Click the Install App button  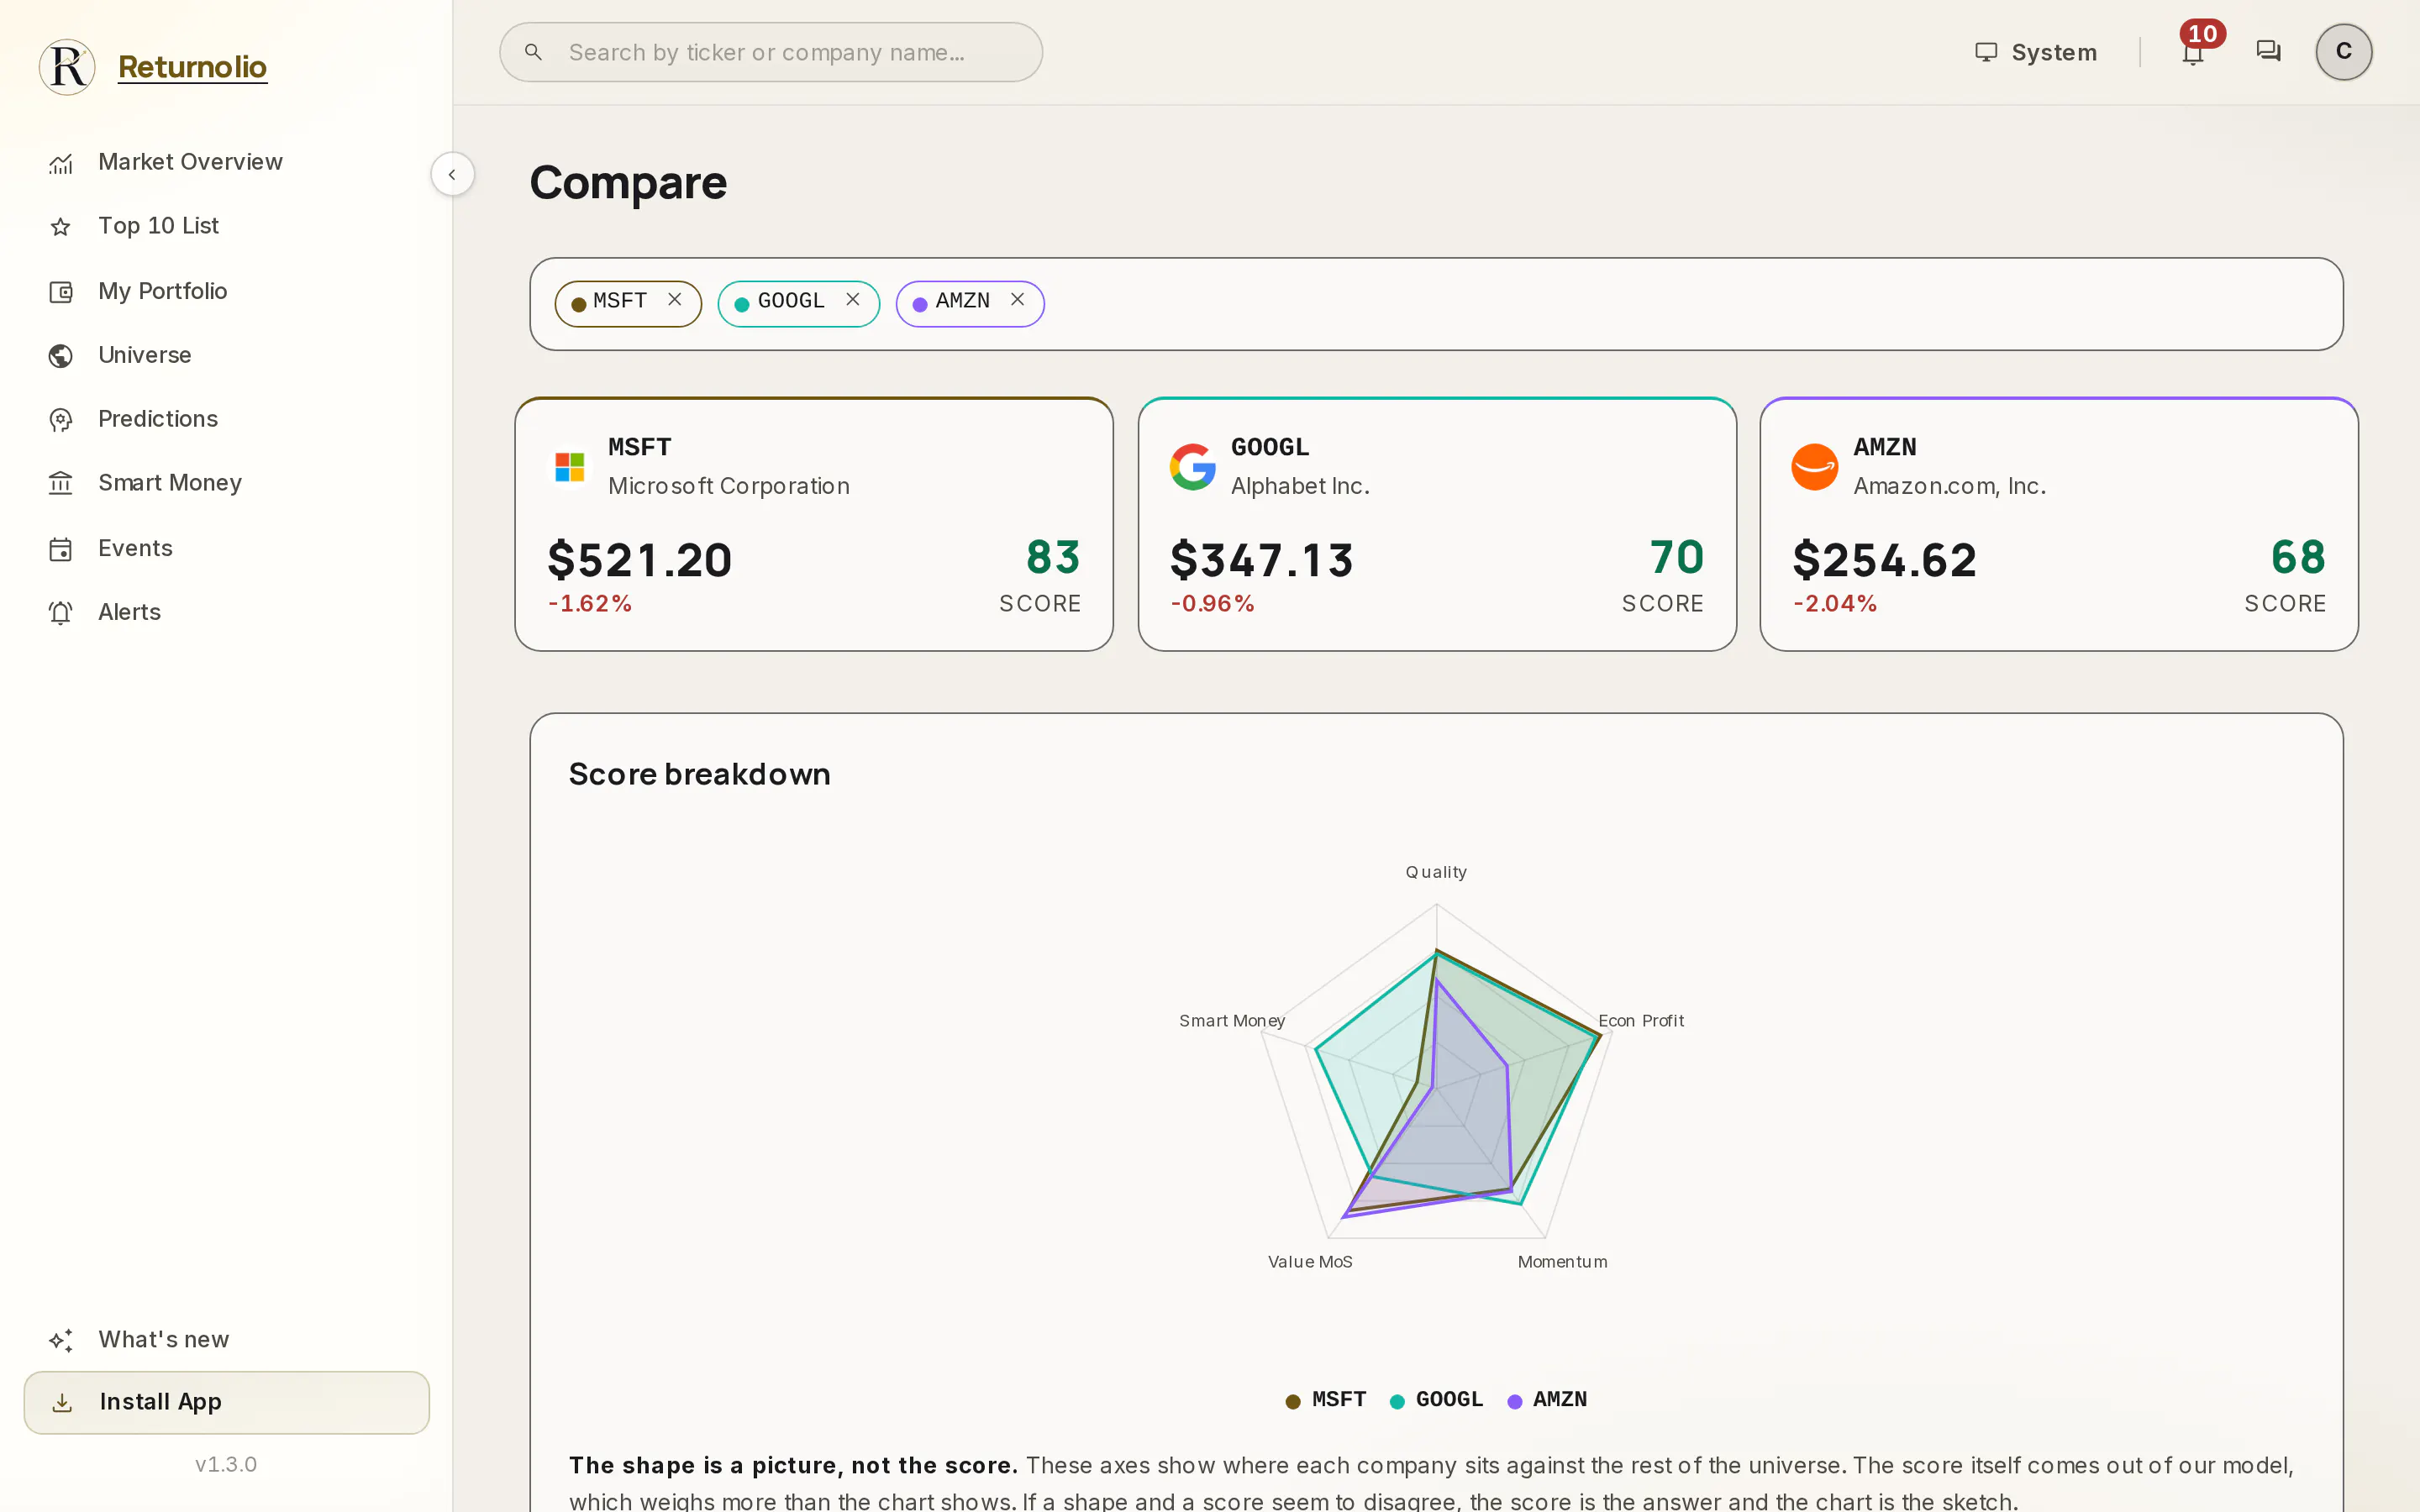click(x=226, y=1402)
